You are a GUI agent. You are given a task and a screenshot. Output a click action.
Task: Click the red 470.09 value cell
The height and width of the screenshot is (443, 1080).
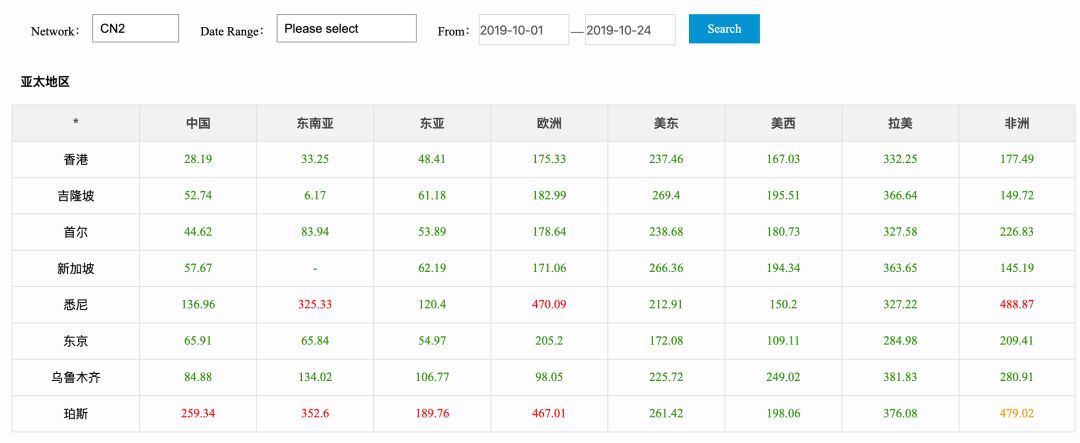pyautogui.click(x=549, y=305)
